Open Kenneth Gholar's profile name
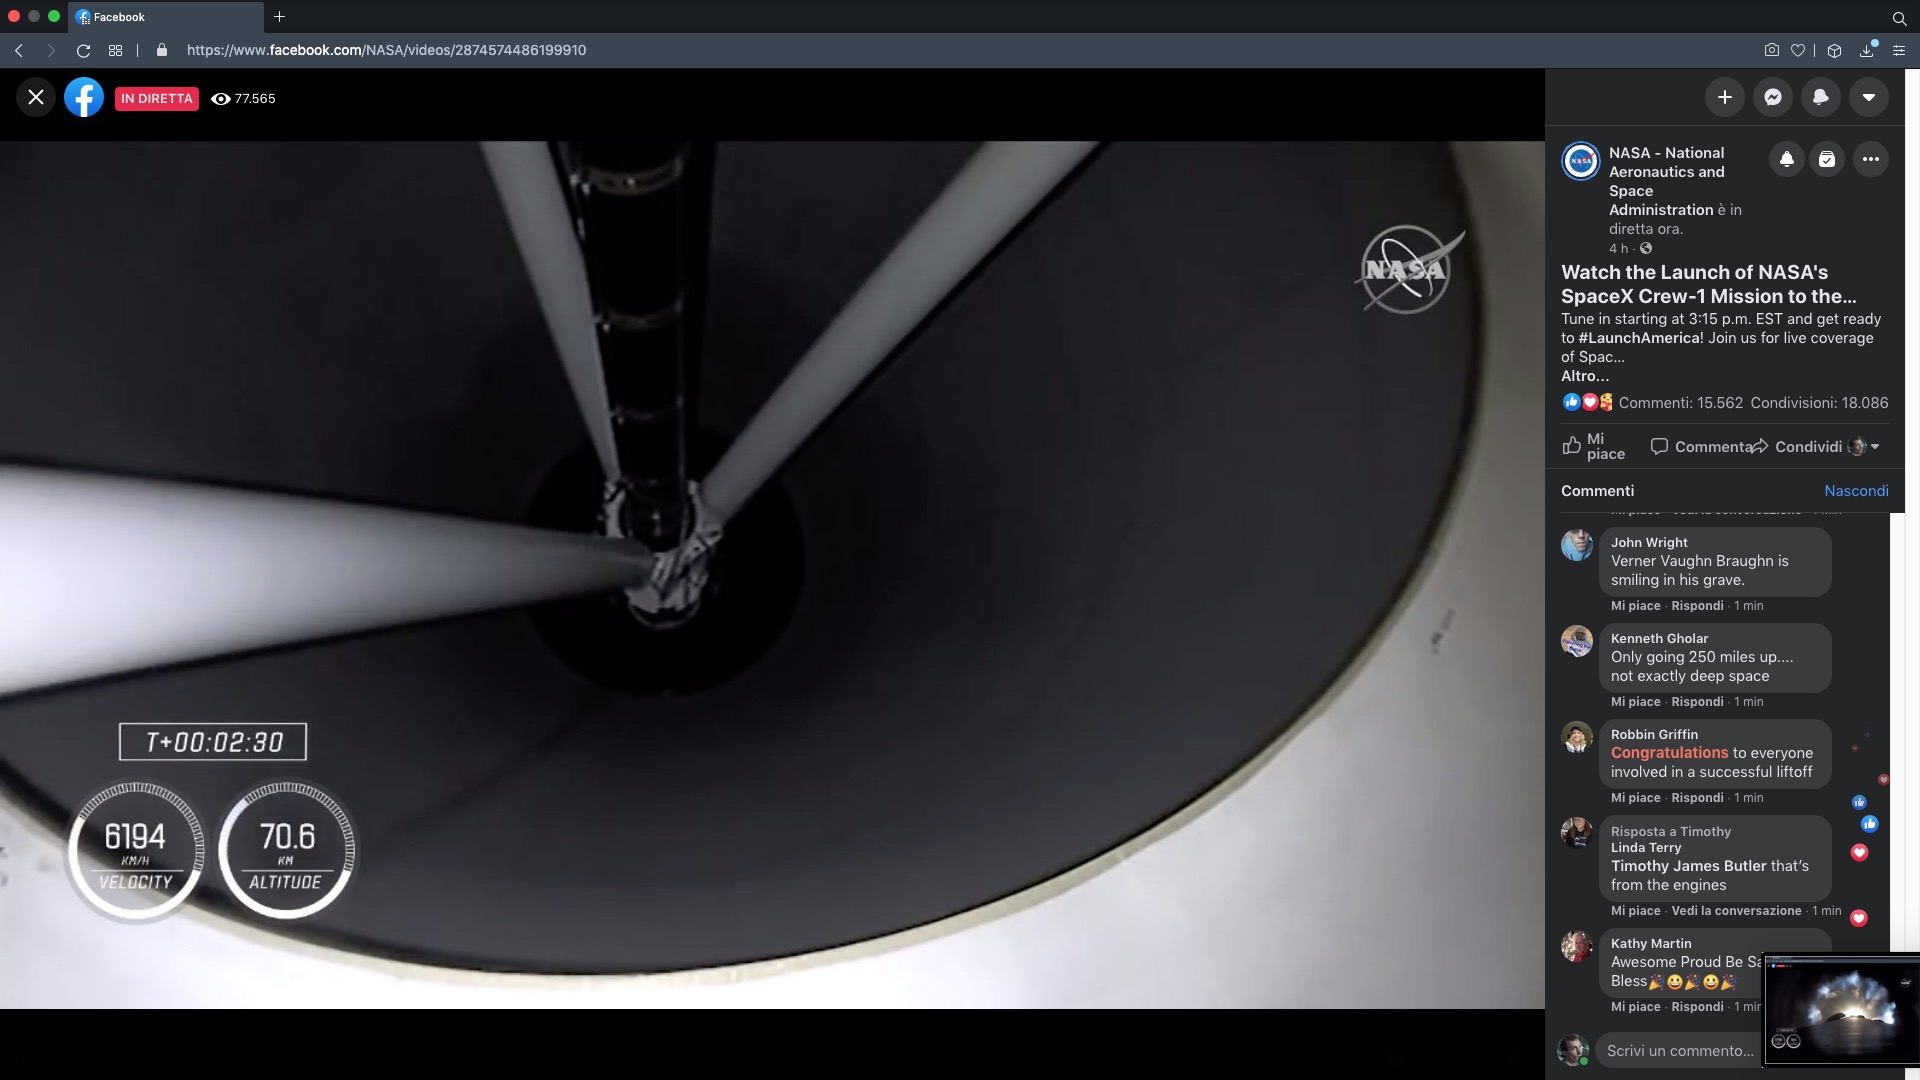The width and height of the screenshot is (1920, 1080). 1659,639
